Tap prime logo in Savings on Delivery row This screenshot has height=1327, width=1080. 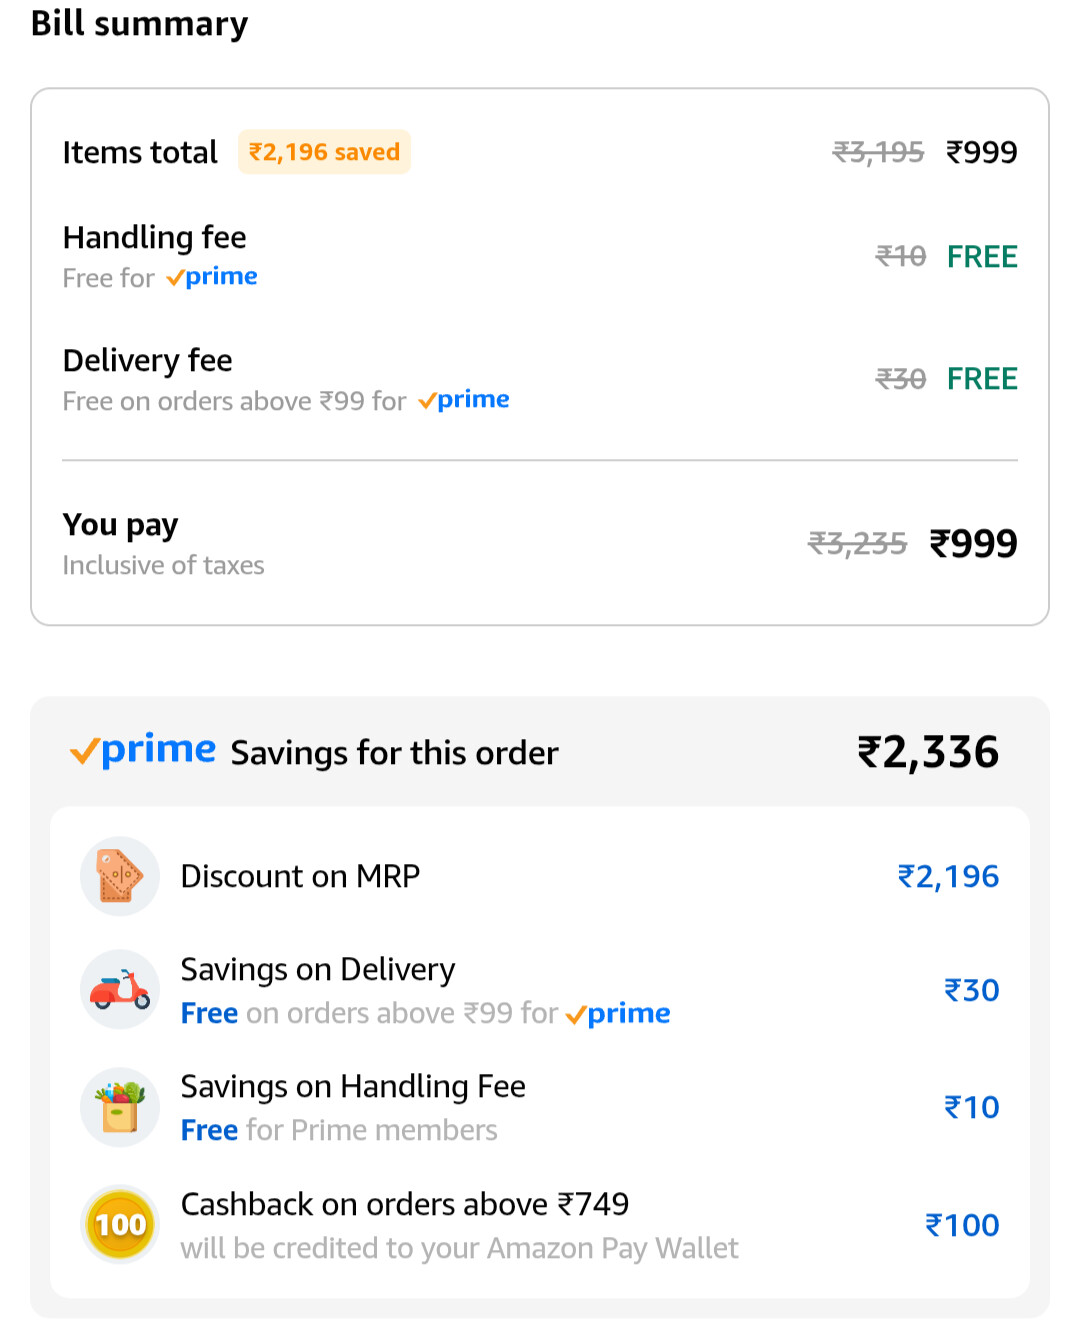tap(618, 1014)
